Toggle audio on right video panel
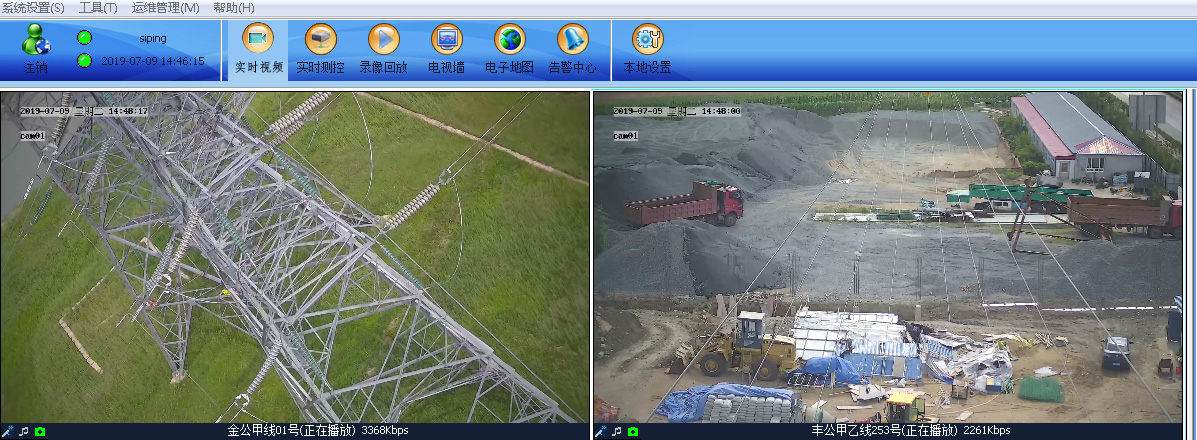 (x=616, y=431)
